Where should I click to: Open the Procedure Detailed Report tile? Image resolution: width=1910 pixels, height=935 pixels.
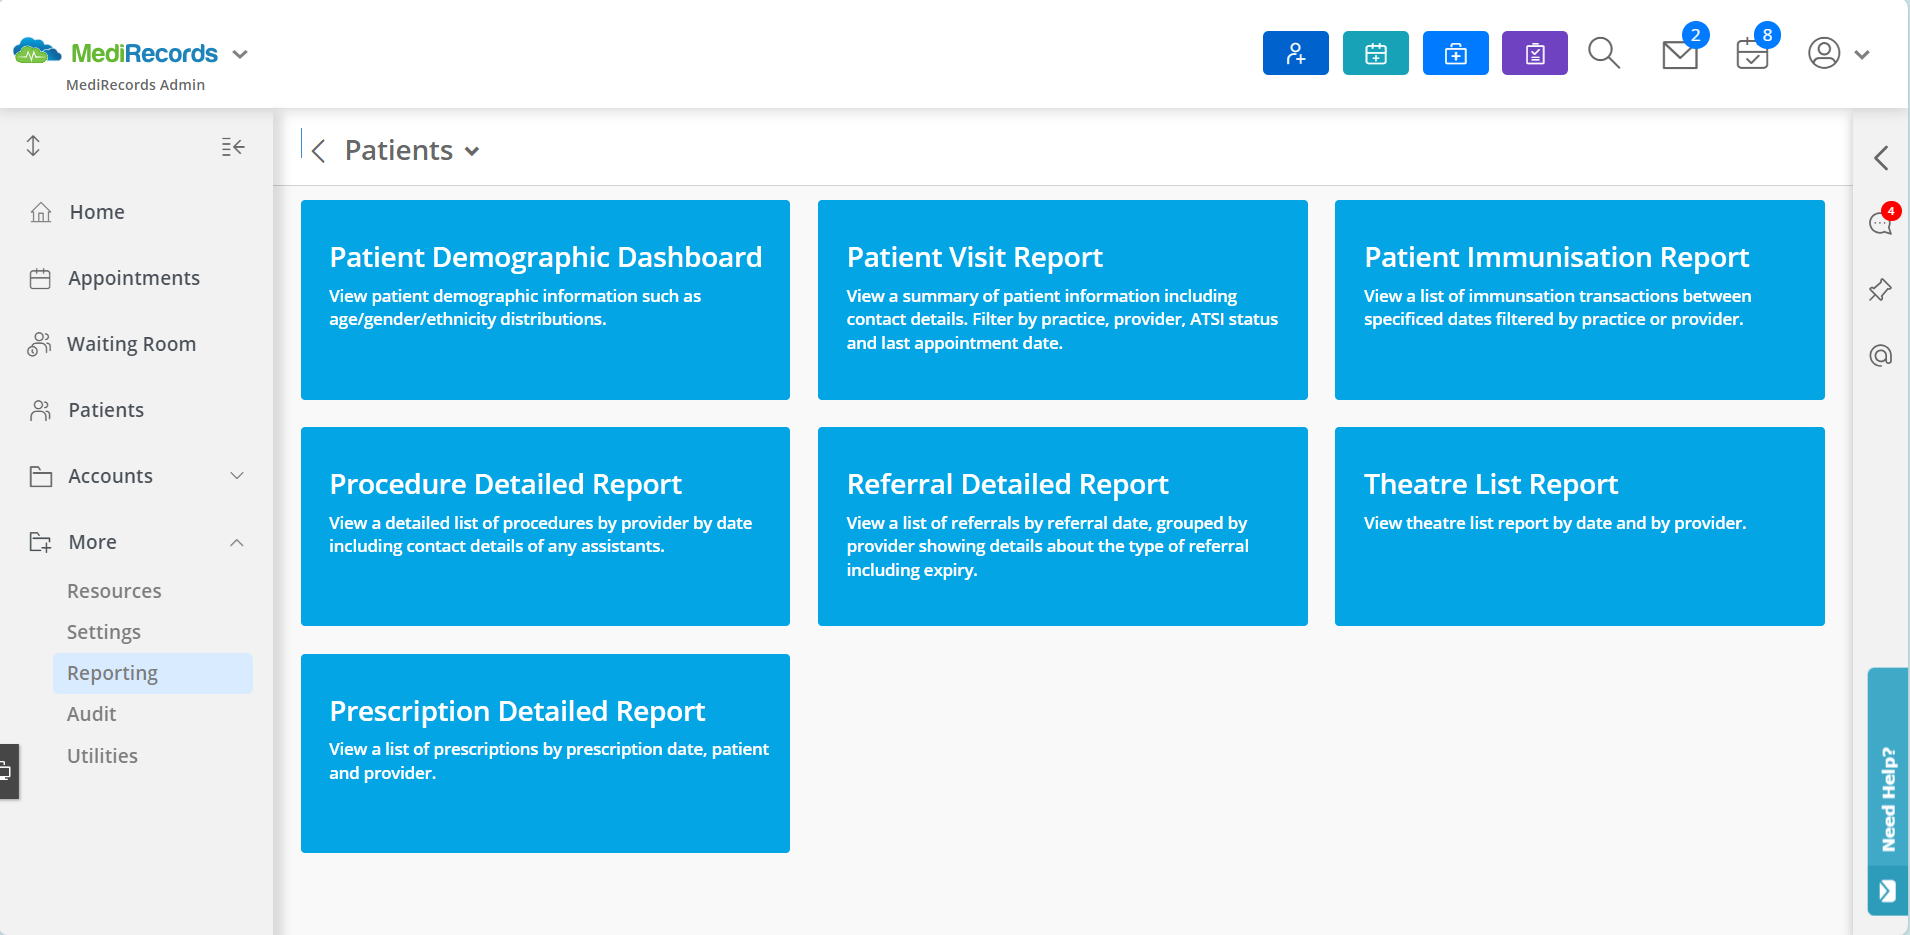(x=545, y=527)
